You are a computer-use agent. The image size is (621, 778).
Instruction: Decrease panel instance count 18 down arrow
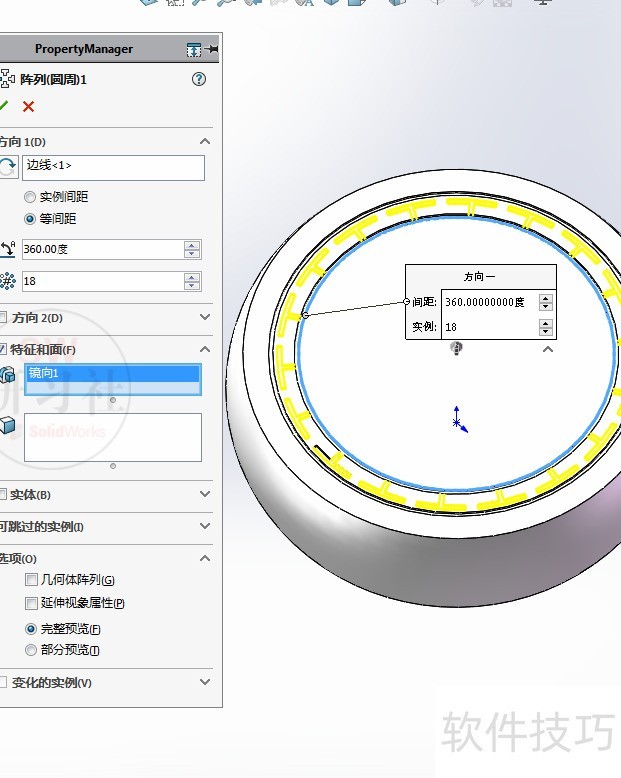(x=192, y=285)
